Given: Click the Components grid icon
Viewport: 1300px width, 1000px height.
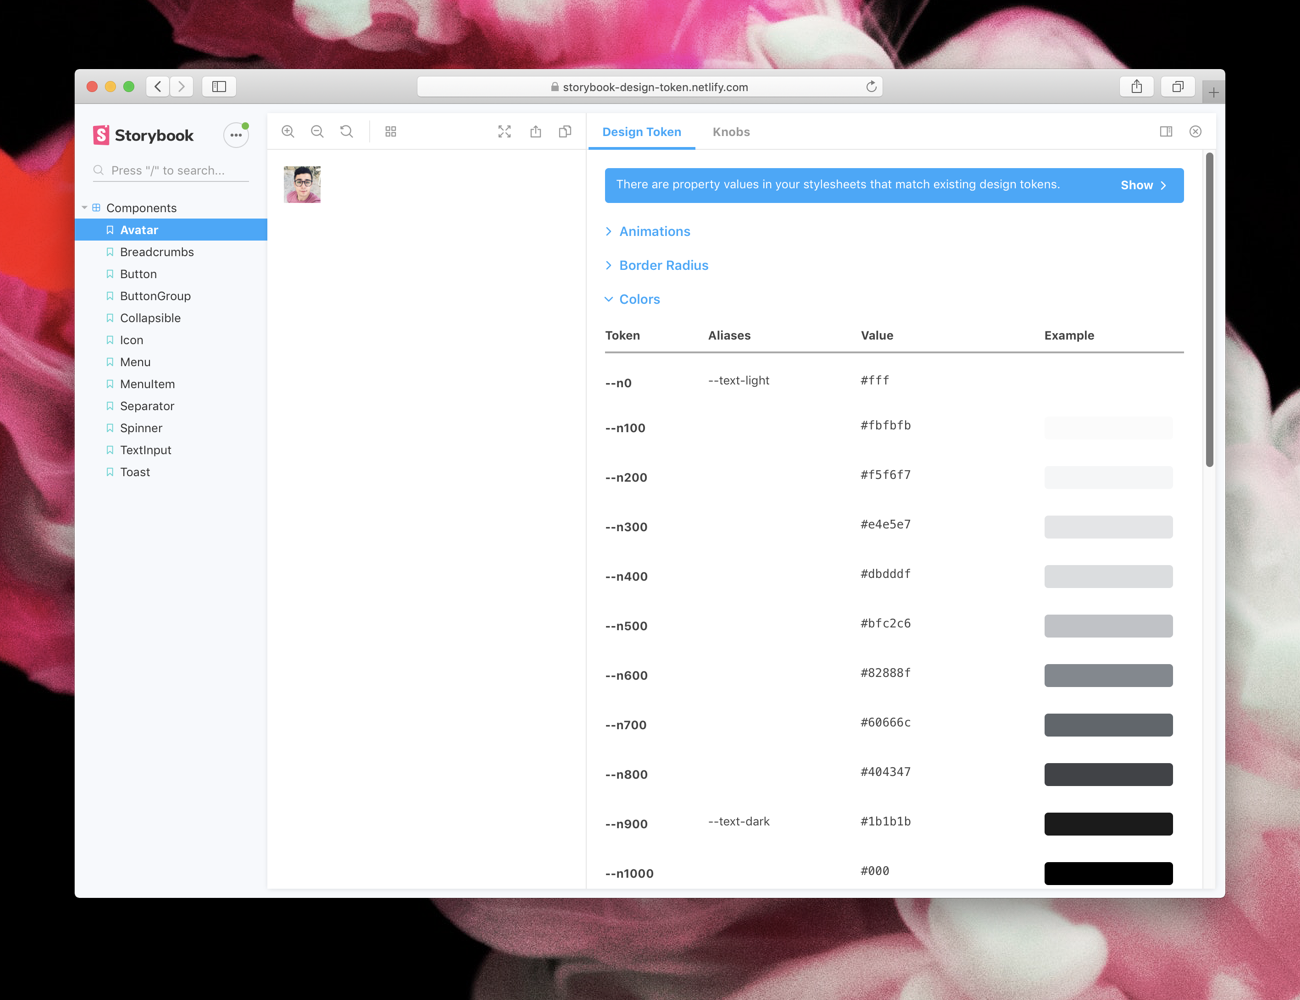Looking at the screenshot, I should click(97, 208).
